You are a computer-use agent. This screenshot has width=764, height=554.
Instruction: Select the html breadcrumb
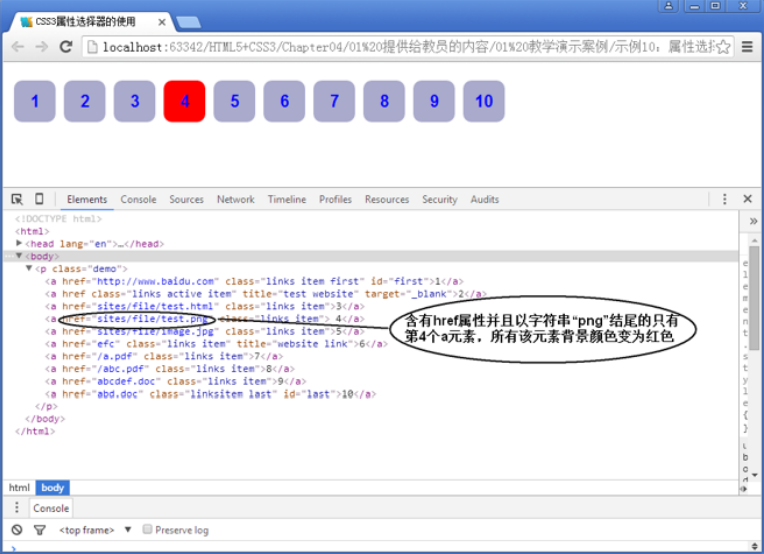[x=19, y=487]
